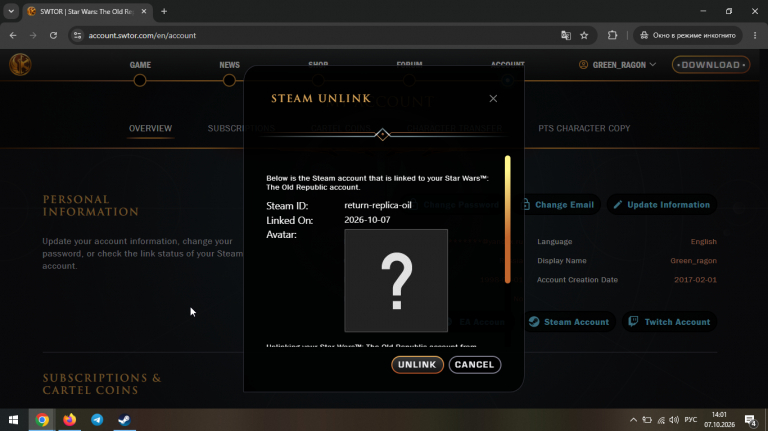Open a new browser tab with plus
This screenshot has height=431, width=768.
coord(164,11)
